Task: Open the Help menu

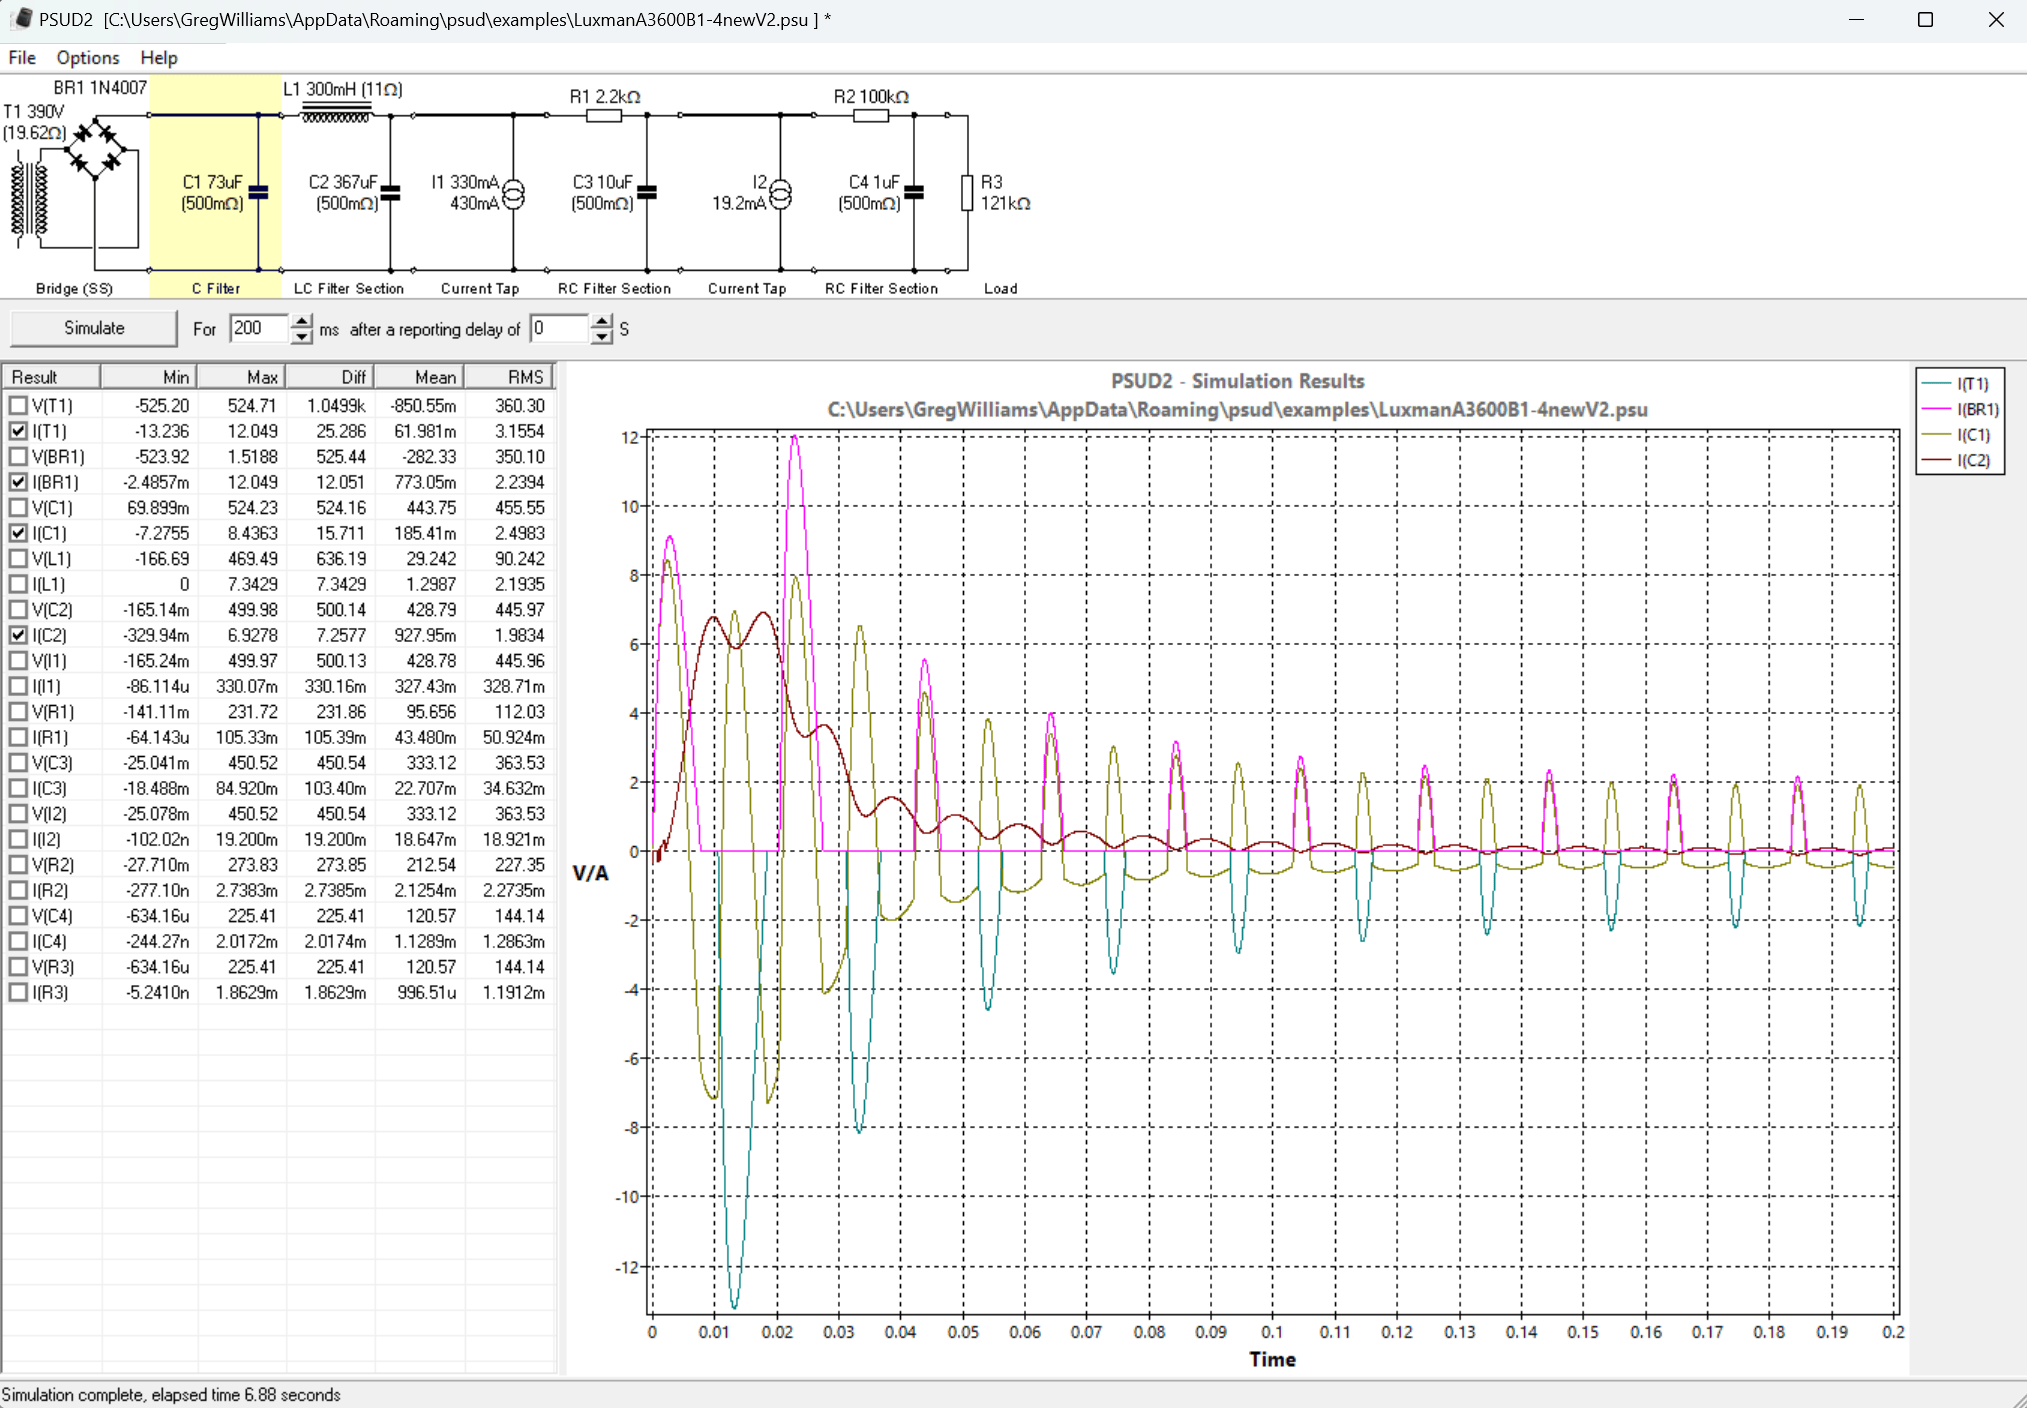Action: pyautogui.click(x=159, y=58)
